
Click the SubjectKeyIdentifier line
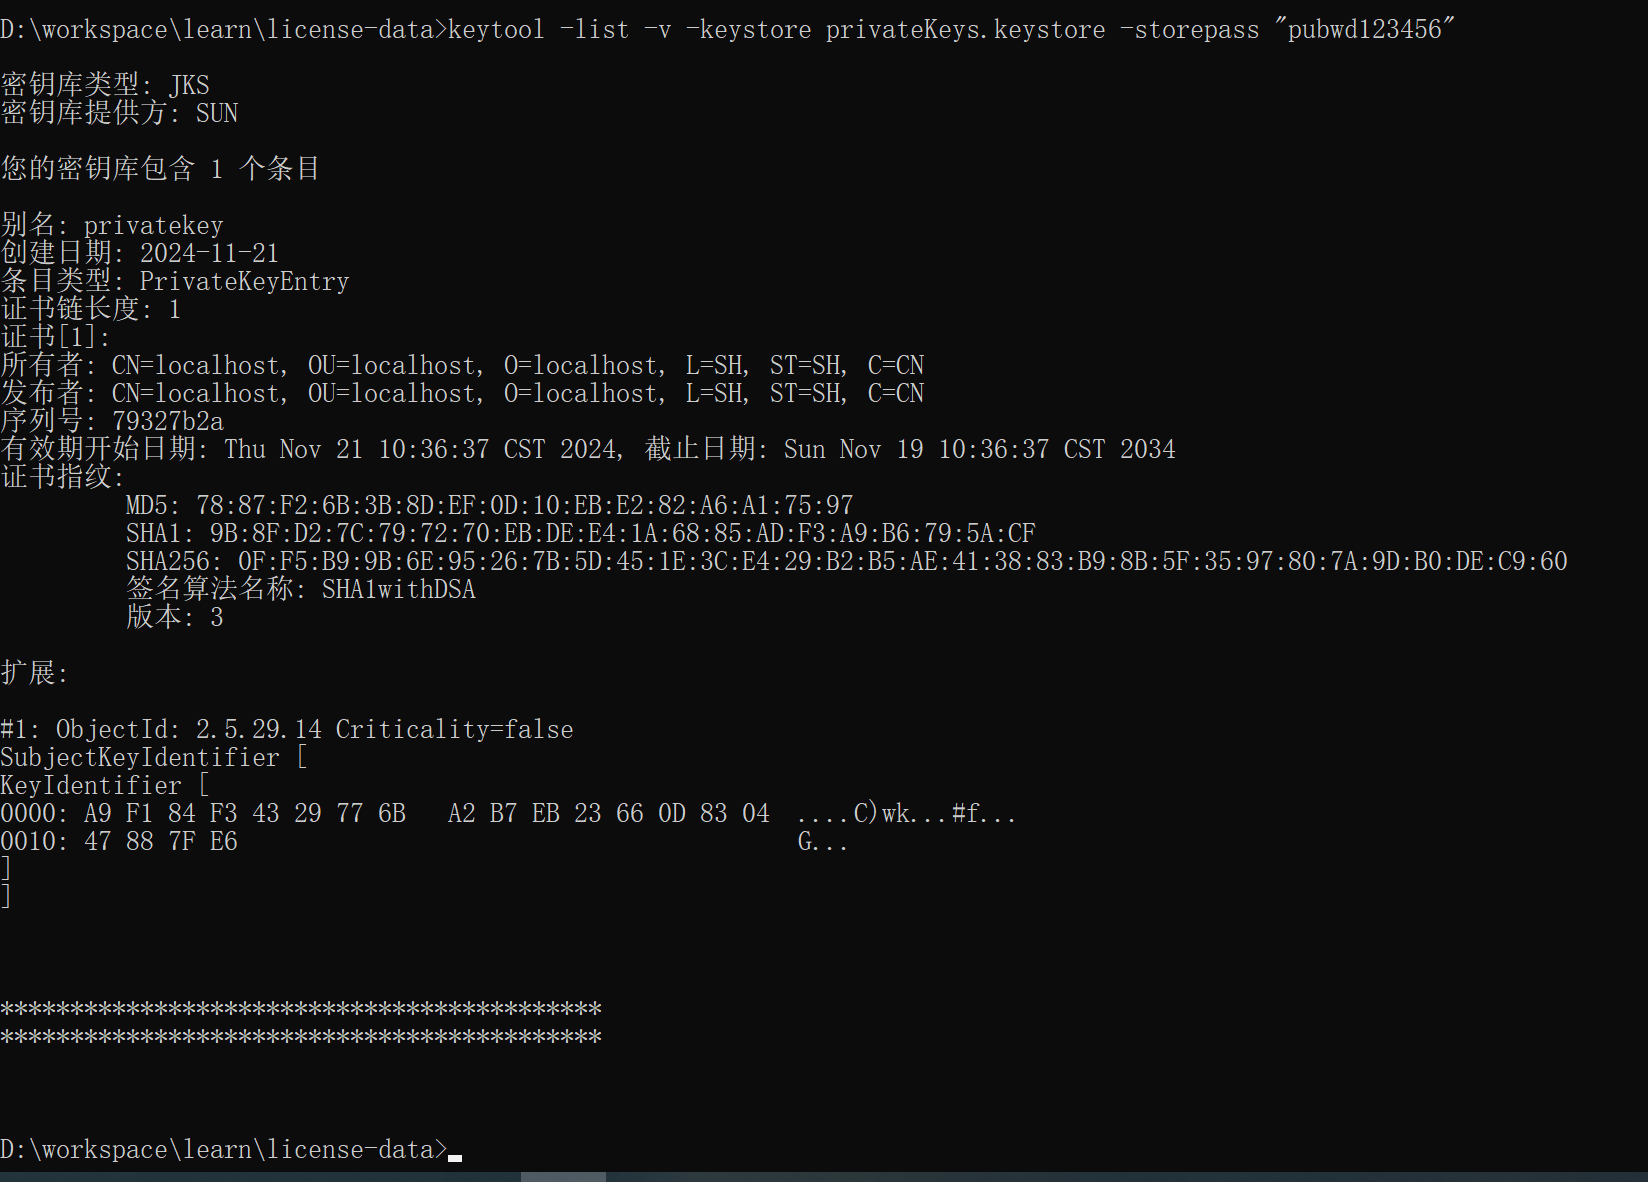tap(154, 757)
